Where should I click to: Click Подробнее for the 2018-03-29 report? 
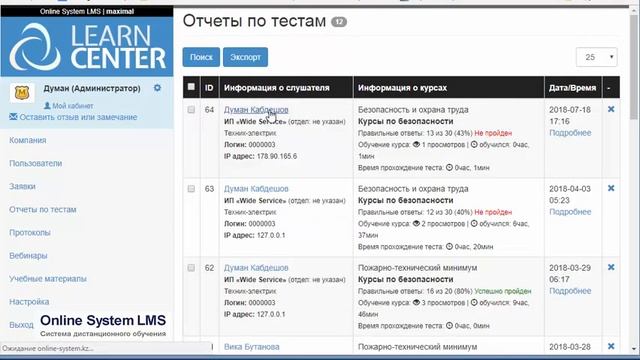click(570, 291)
